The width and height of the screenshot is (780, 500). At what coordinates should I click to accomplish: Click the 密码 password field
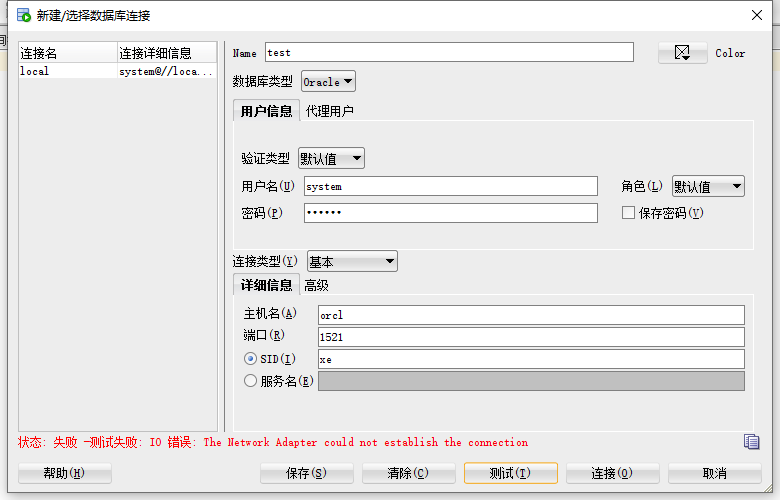(451, 213)
